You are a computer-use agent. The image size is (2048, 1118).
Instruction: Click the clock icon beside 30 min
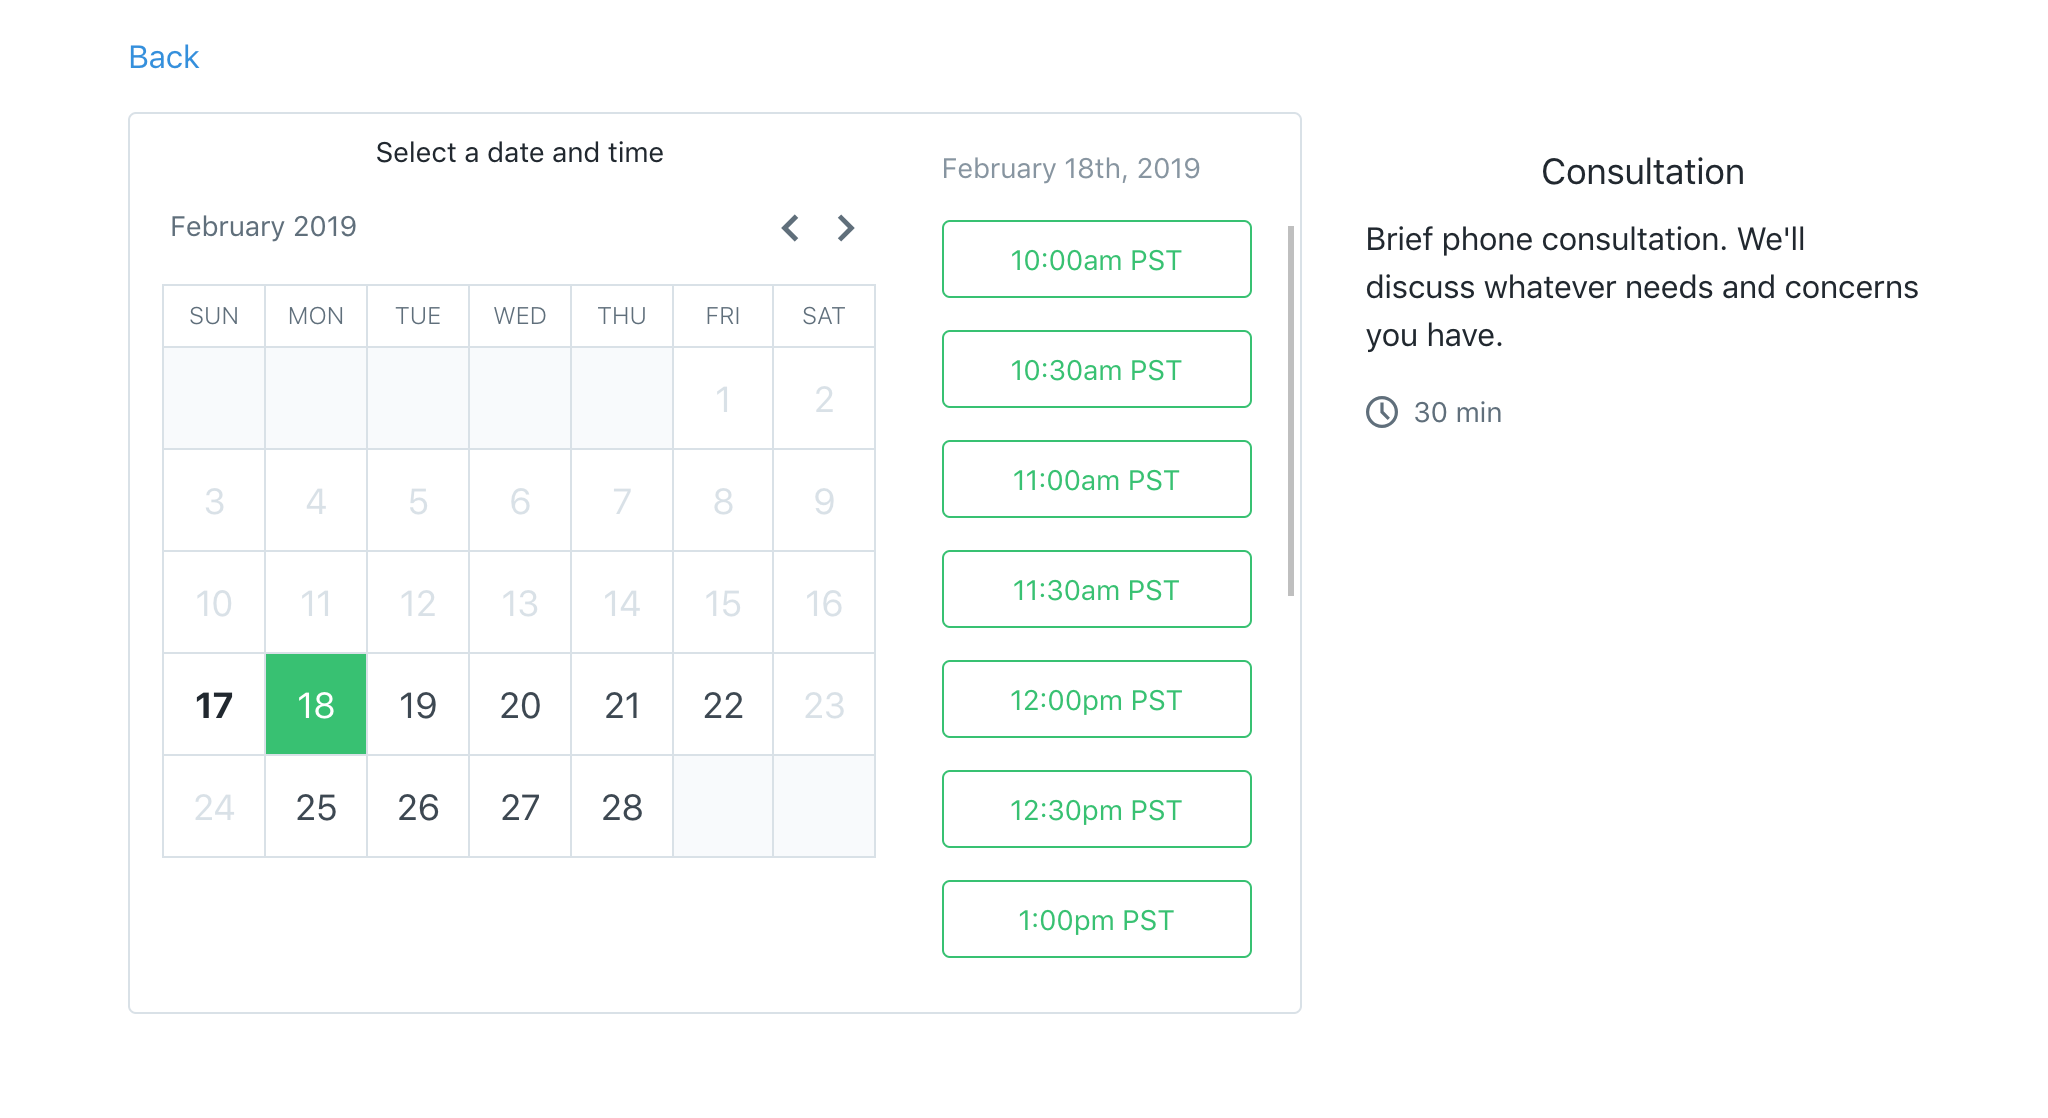point(1382,412)
